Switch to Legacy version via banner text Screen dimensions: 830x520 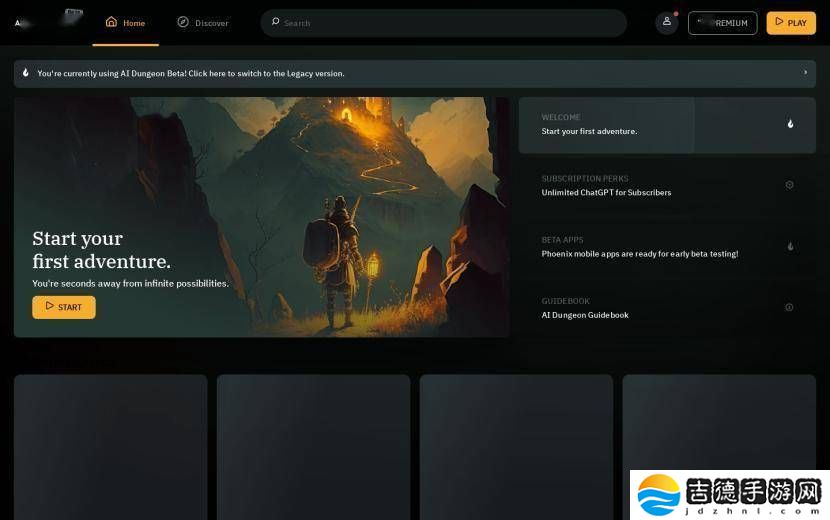[x=190, y=73]
